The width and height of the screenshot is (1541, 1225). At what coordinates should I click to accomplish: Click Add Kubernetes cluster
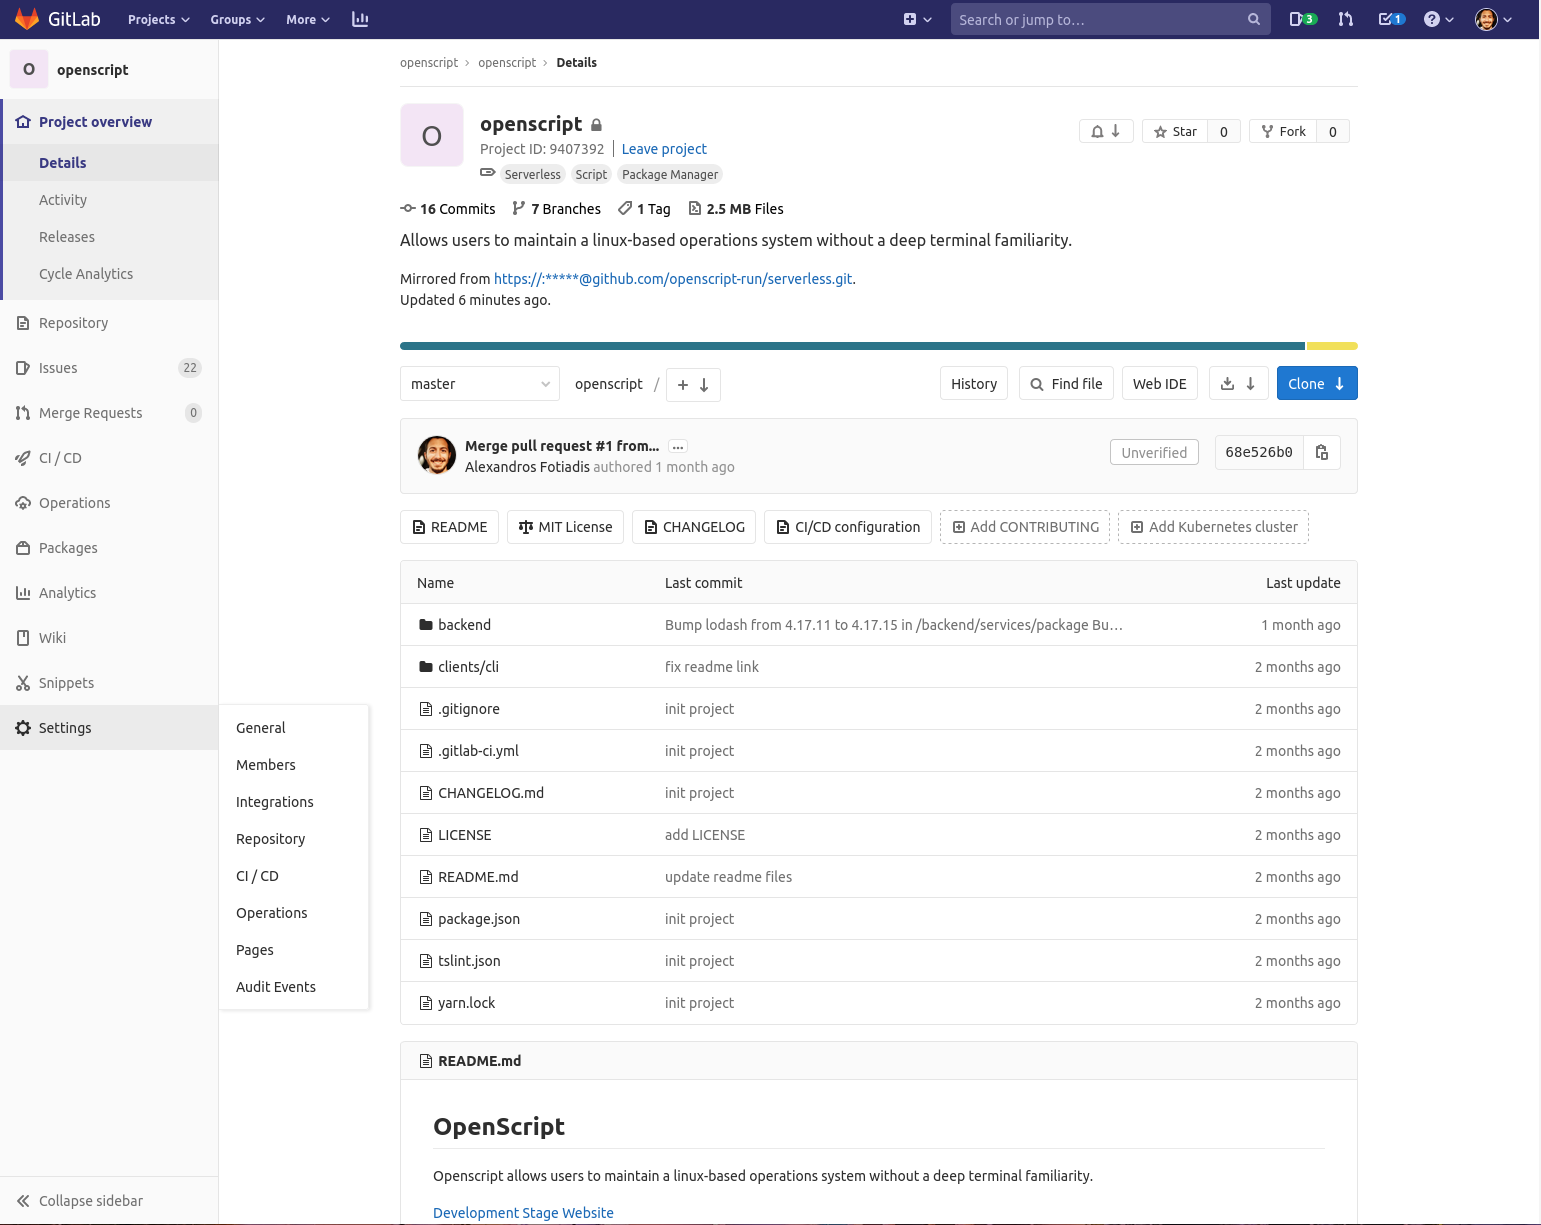click(x=1213, y=527)
